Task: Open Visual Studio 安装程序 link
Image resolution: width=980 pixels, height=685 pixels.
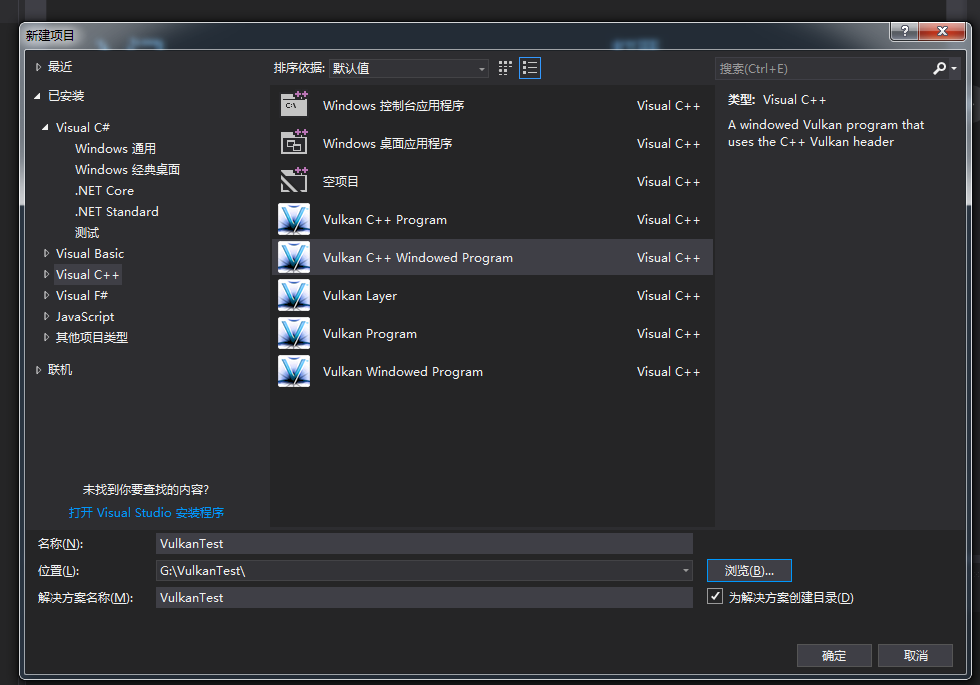Action: (x=146, y=512)
